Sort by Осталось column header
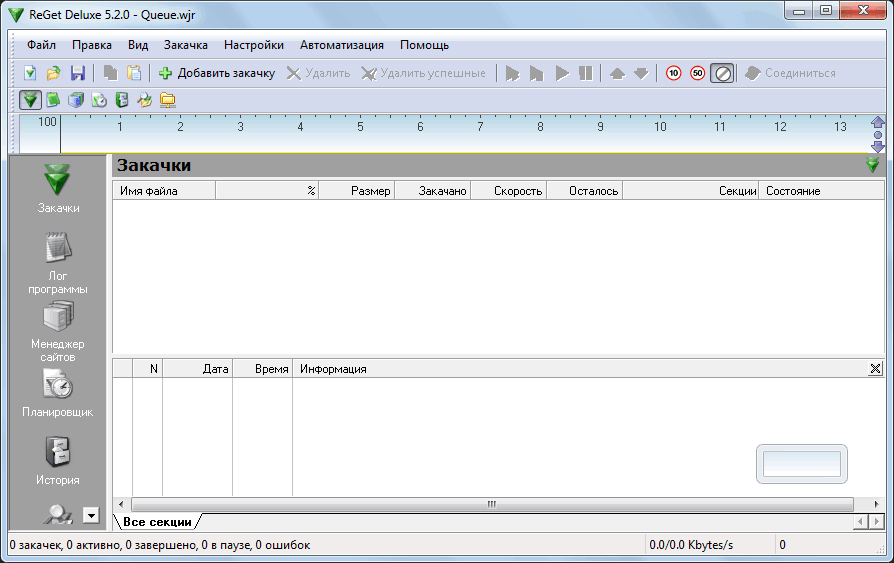 pos(584,191)
